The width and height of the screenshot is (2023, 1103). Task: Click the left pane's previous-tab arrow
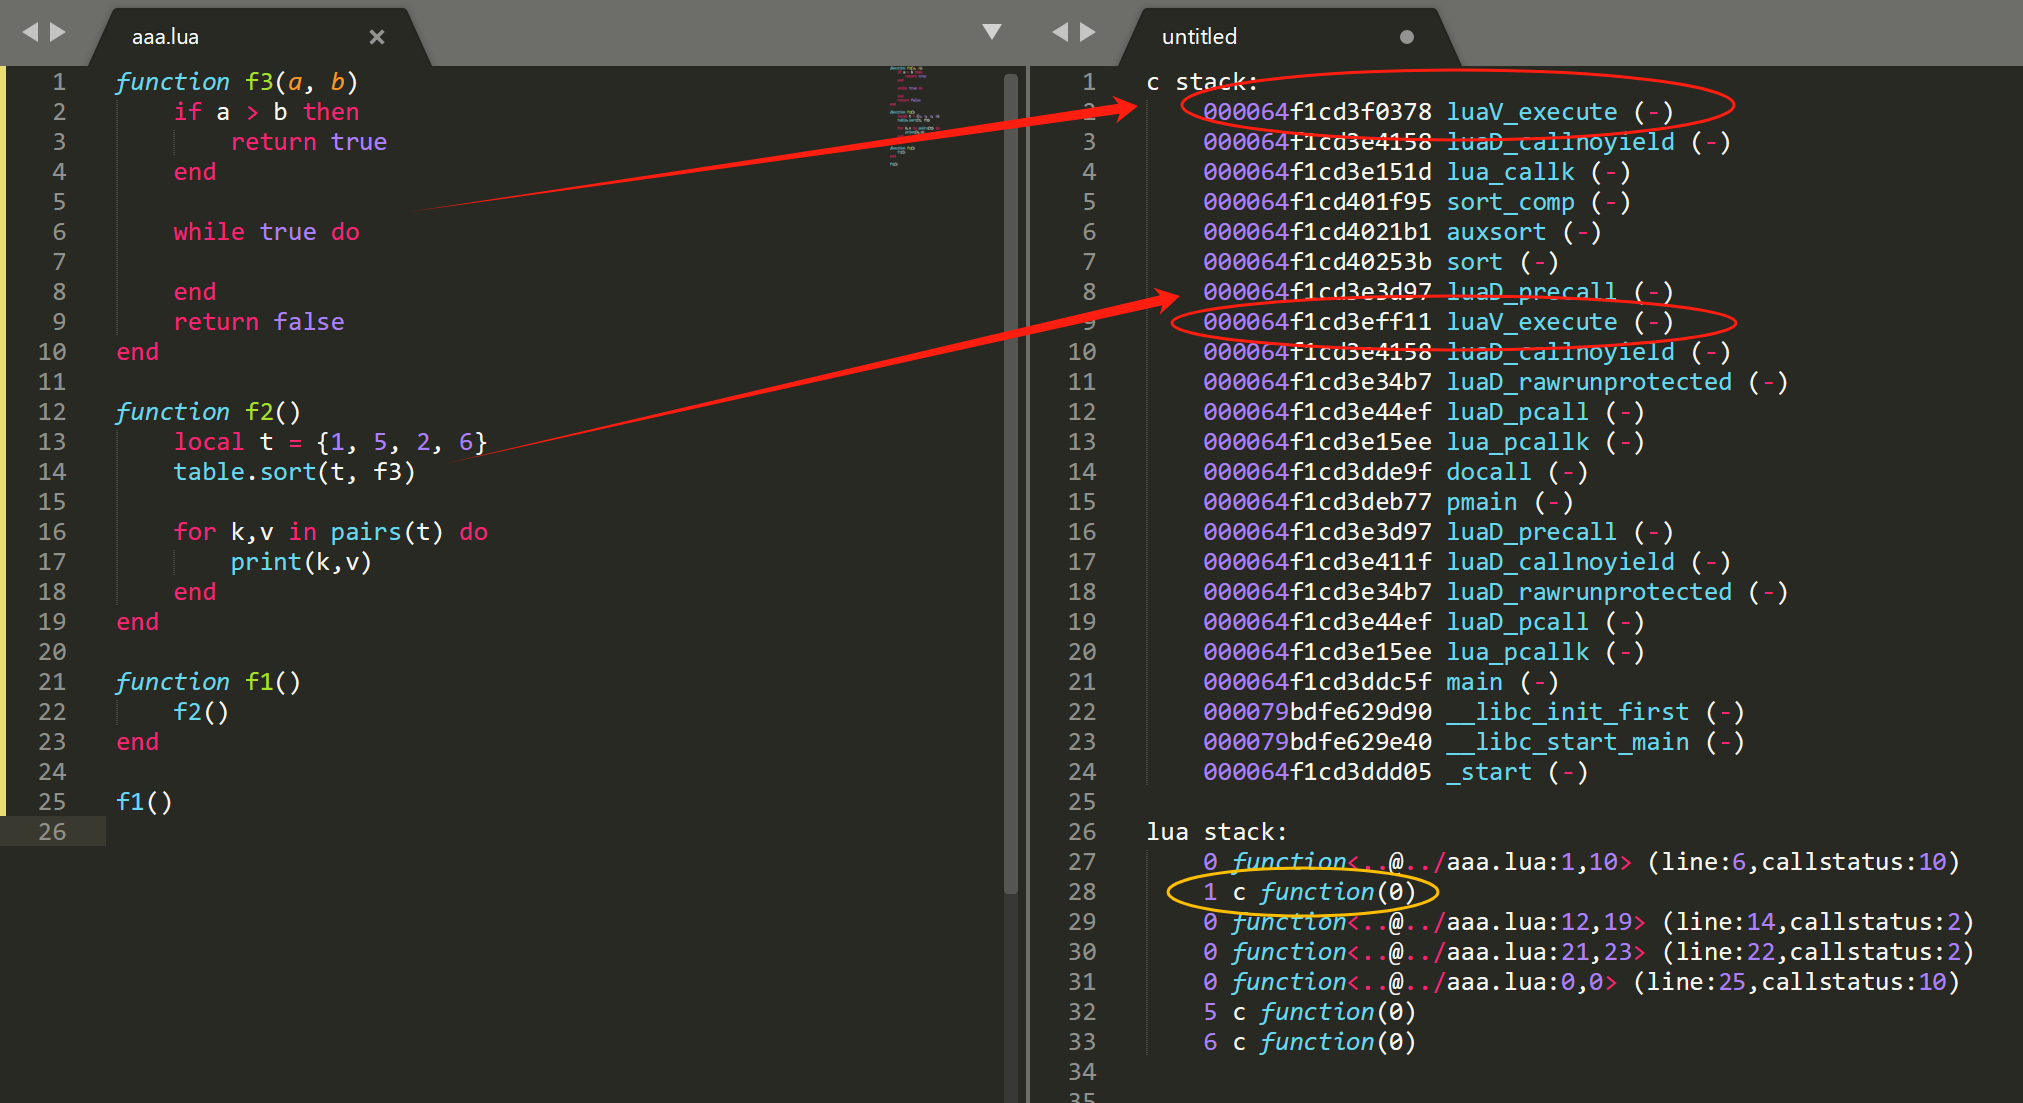[x=30, y=32]
